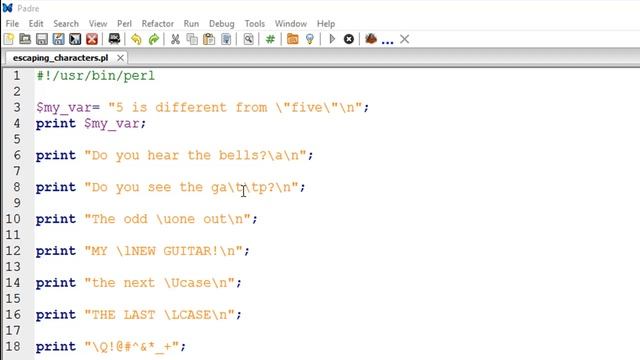Click $my_var= on line 3

pos(68,107)
